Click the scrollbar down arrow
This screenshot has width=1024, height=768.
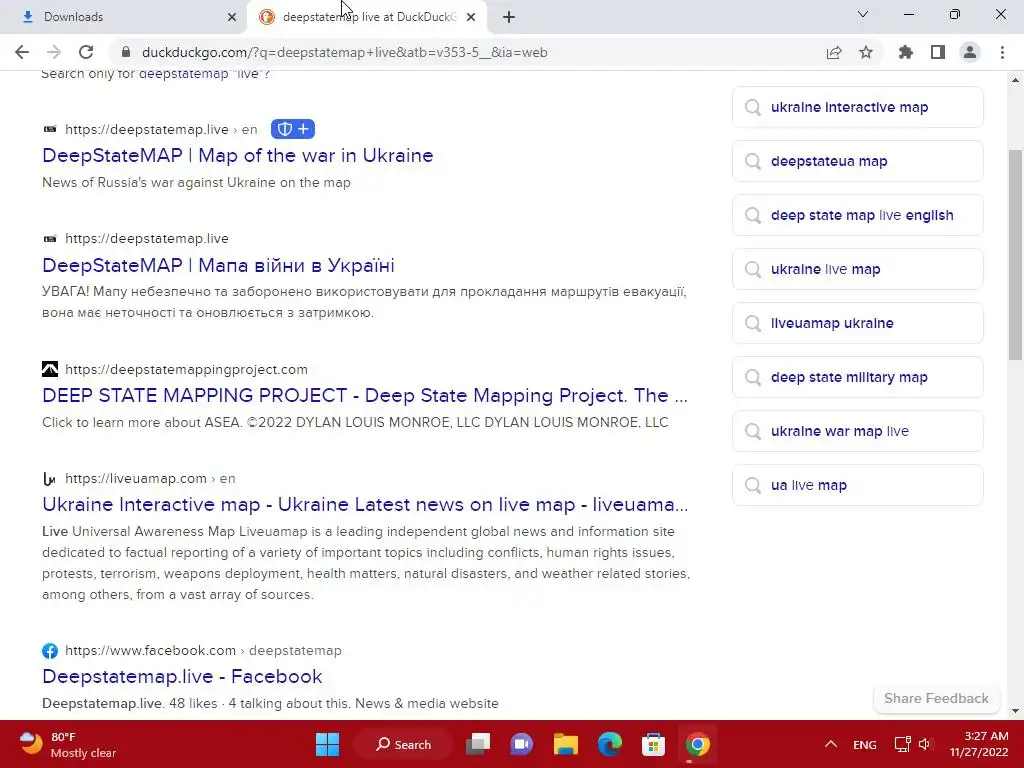tap(1015, 711)
